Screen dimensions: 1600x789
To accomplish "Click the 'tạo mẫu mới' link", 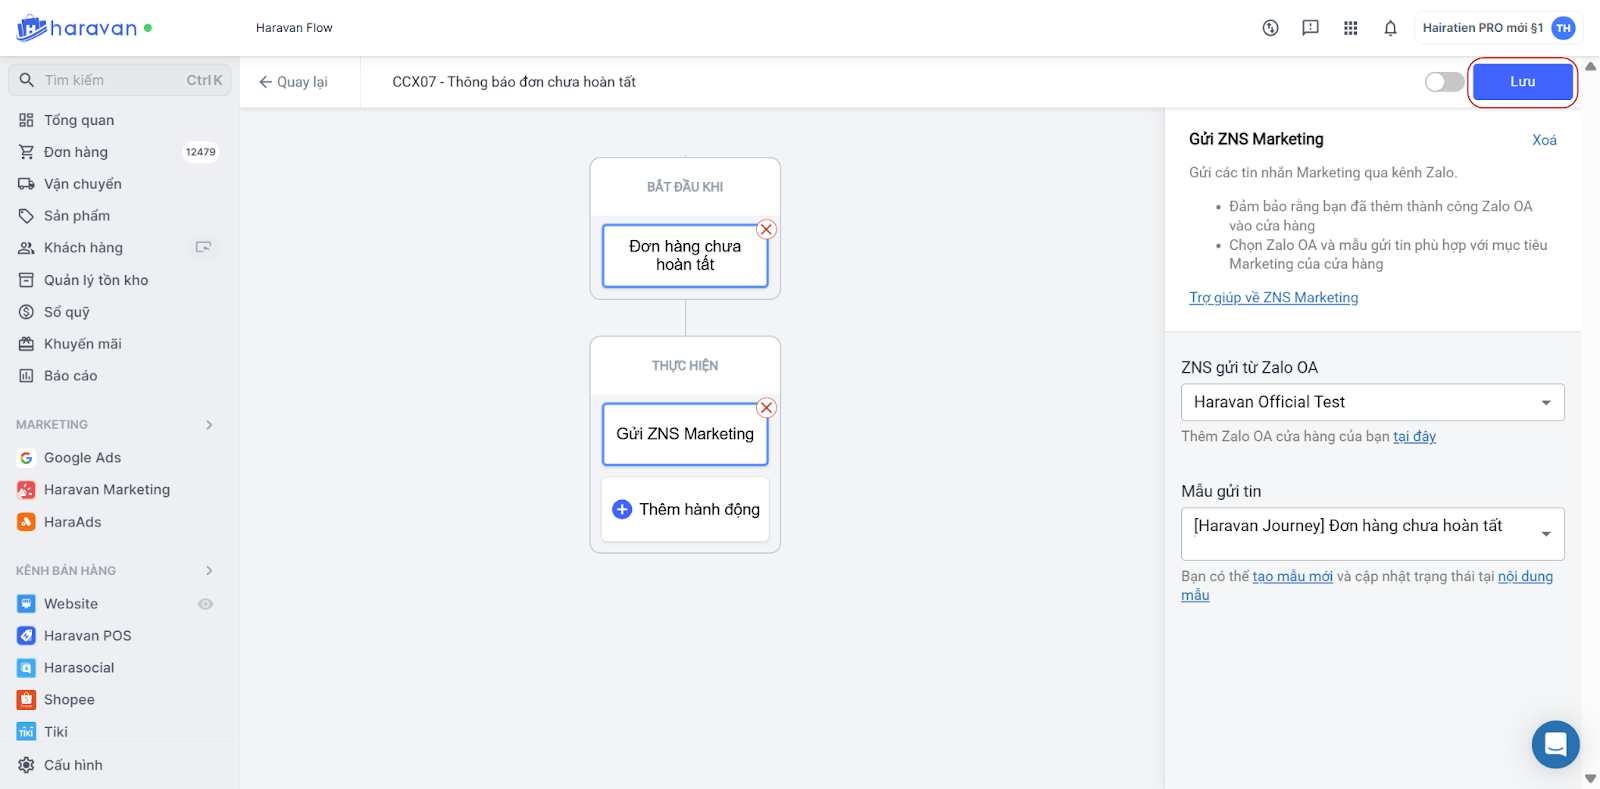I will pyautogui.click(x=1292, y=576).
